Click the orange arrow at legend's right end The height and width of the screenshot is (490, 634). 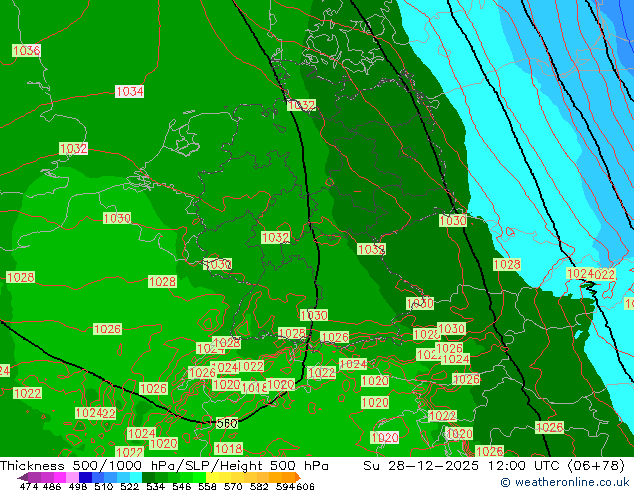click(x=298, y=477)
